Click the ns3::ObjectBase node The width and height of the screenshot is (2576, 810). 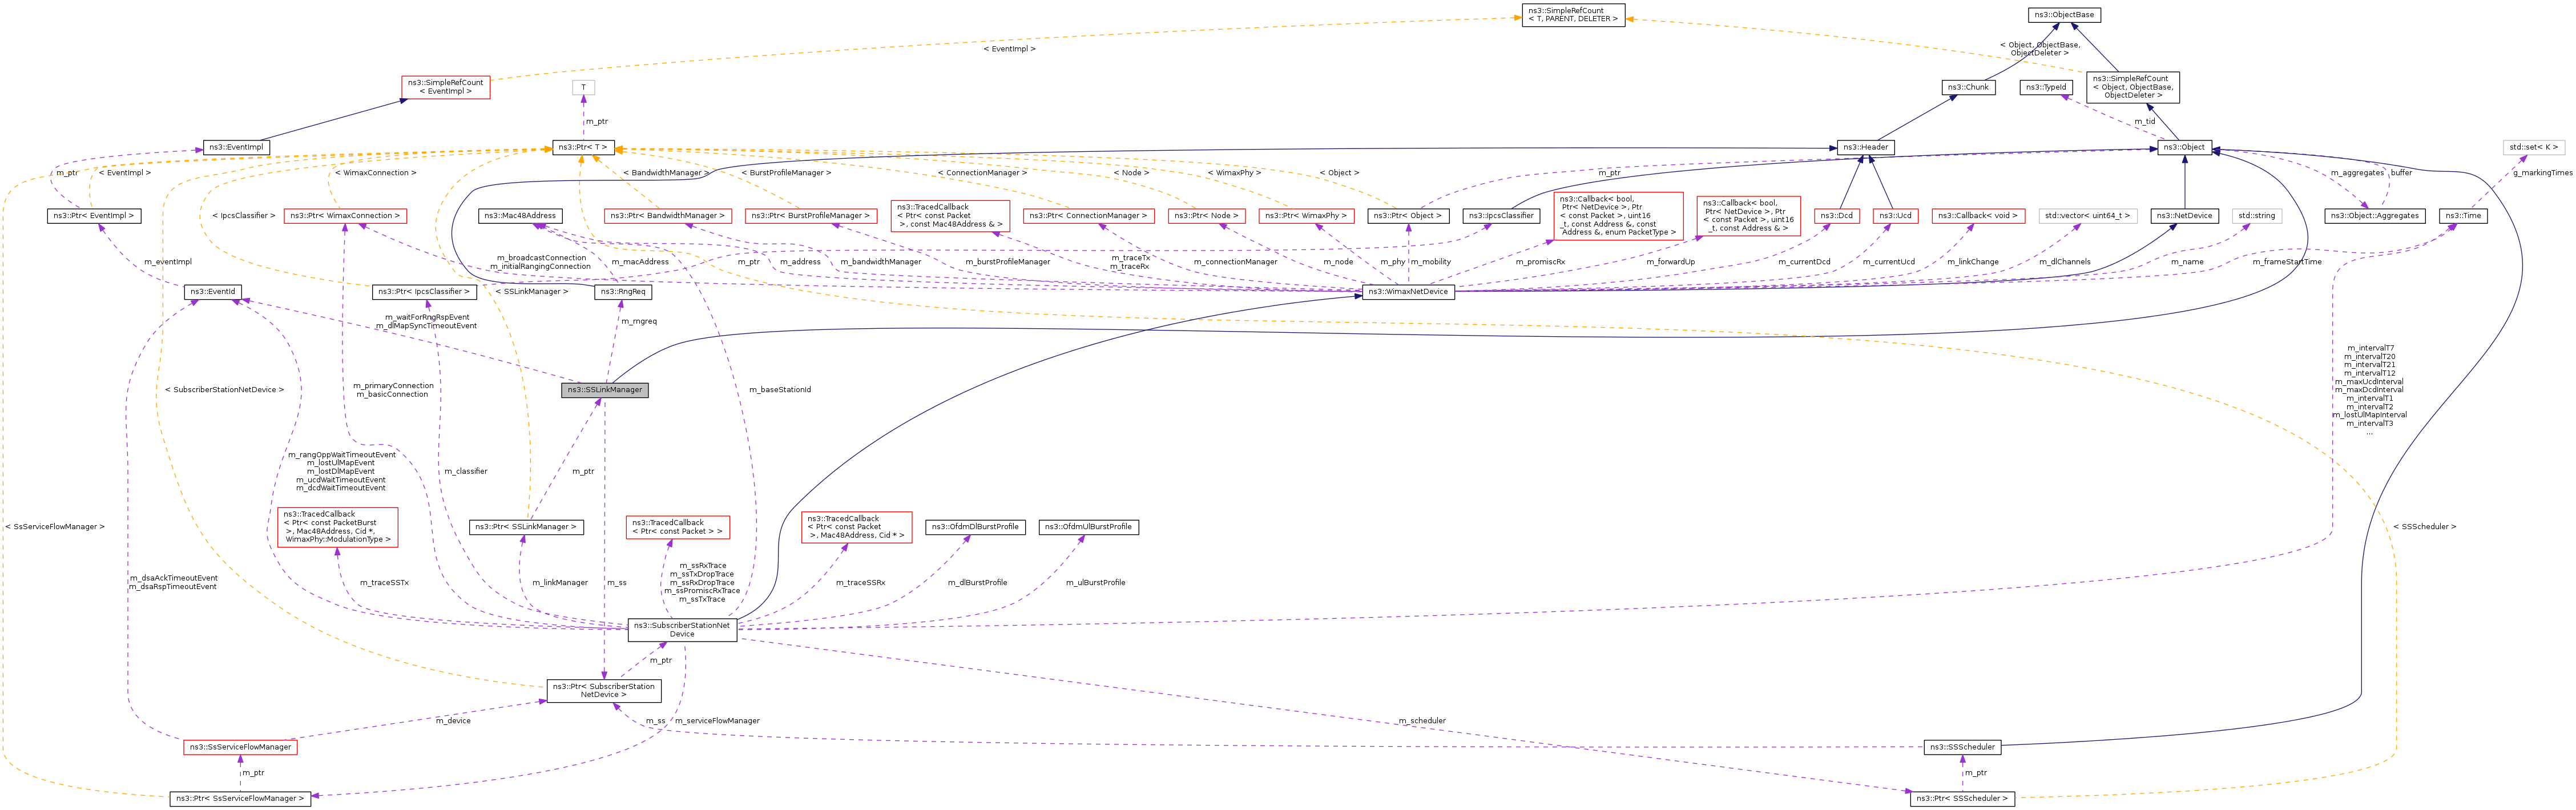click(x=2064, y=15)
